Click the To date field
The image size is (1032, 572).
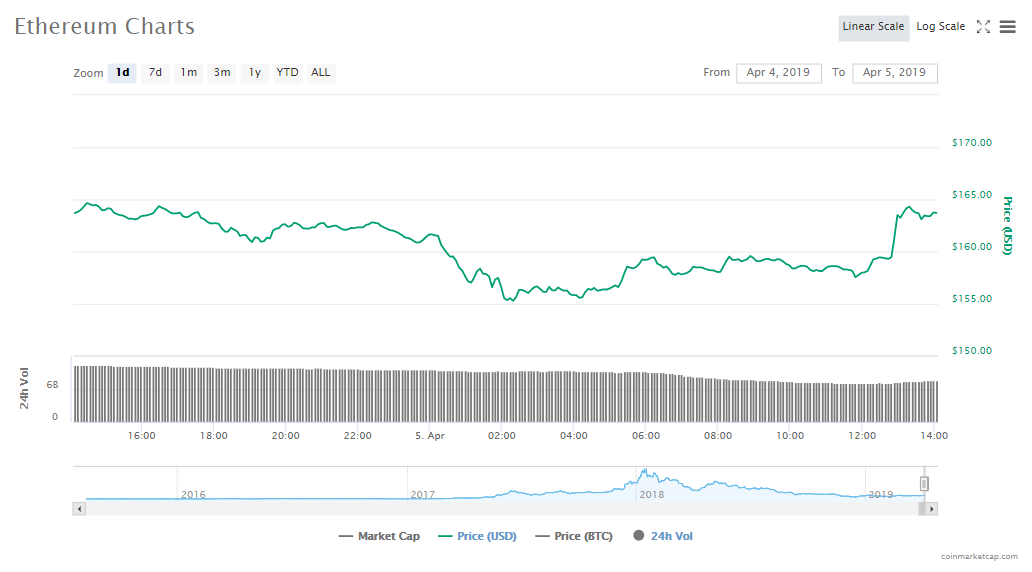[894, 73]
